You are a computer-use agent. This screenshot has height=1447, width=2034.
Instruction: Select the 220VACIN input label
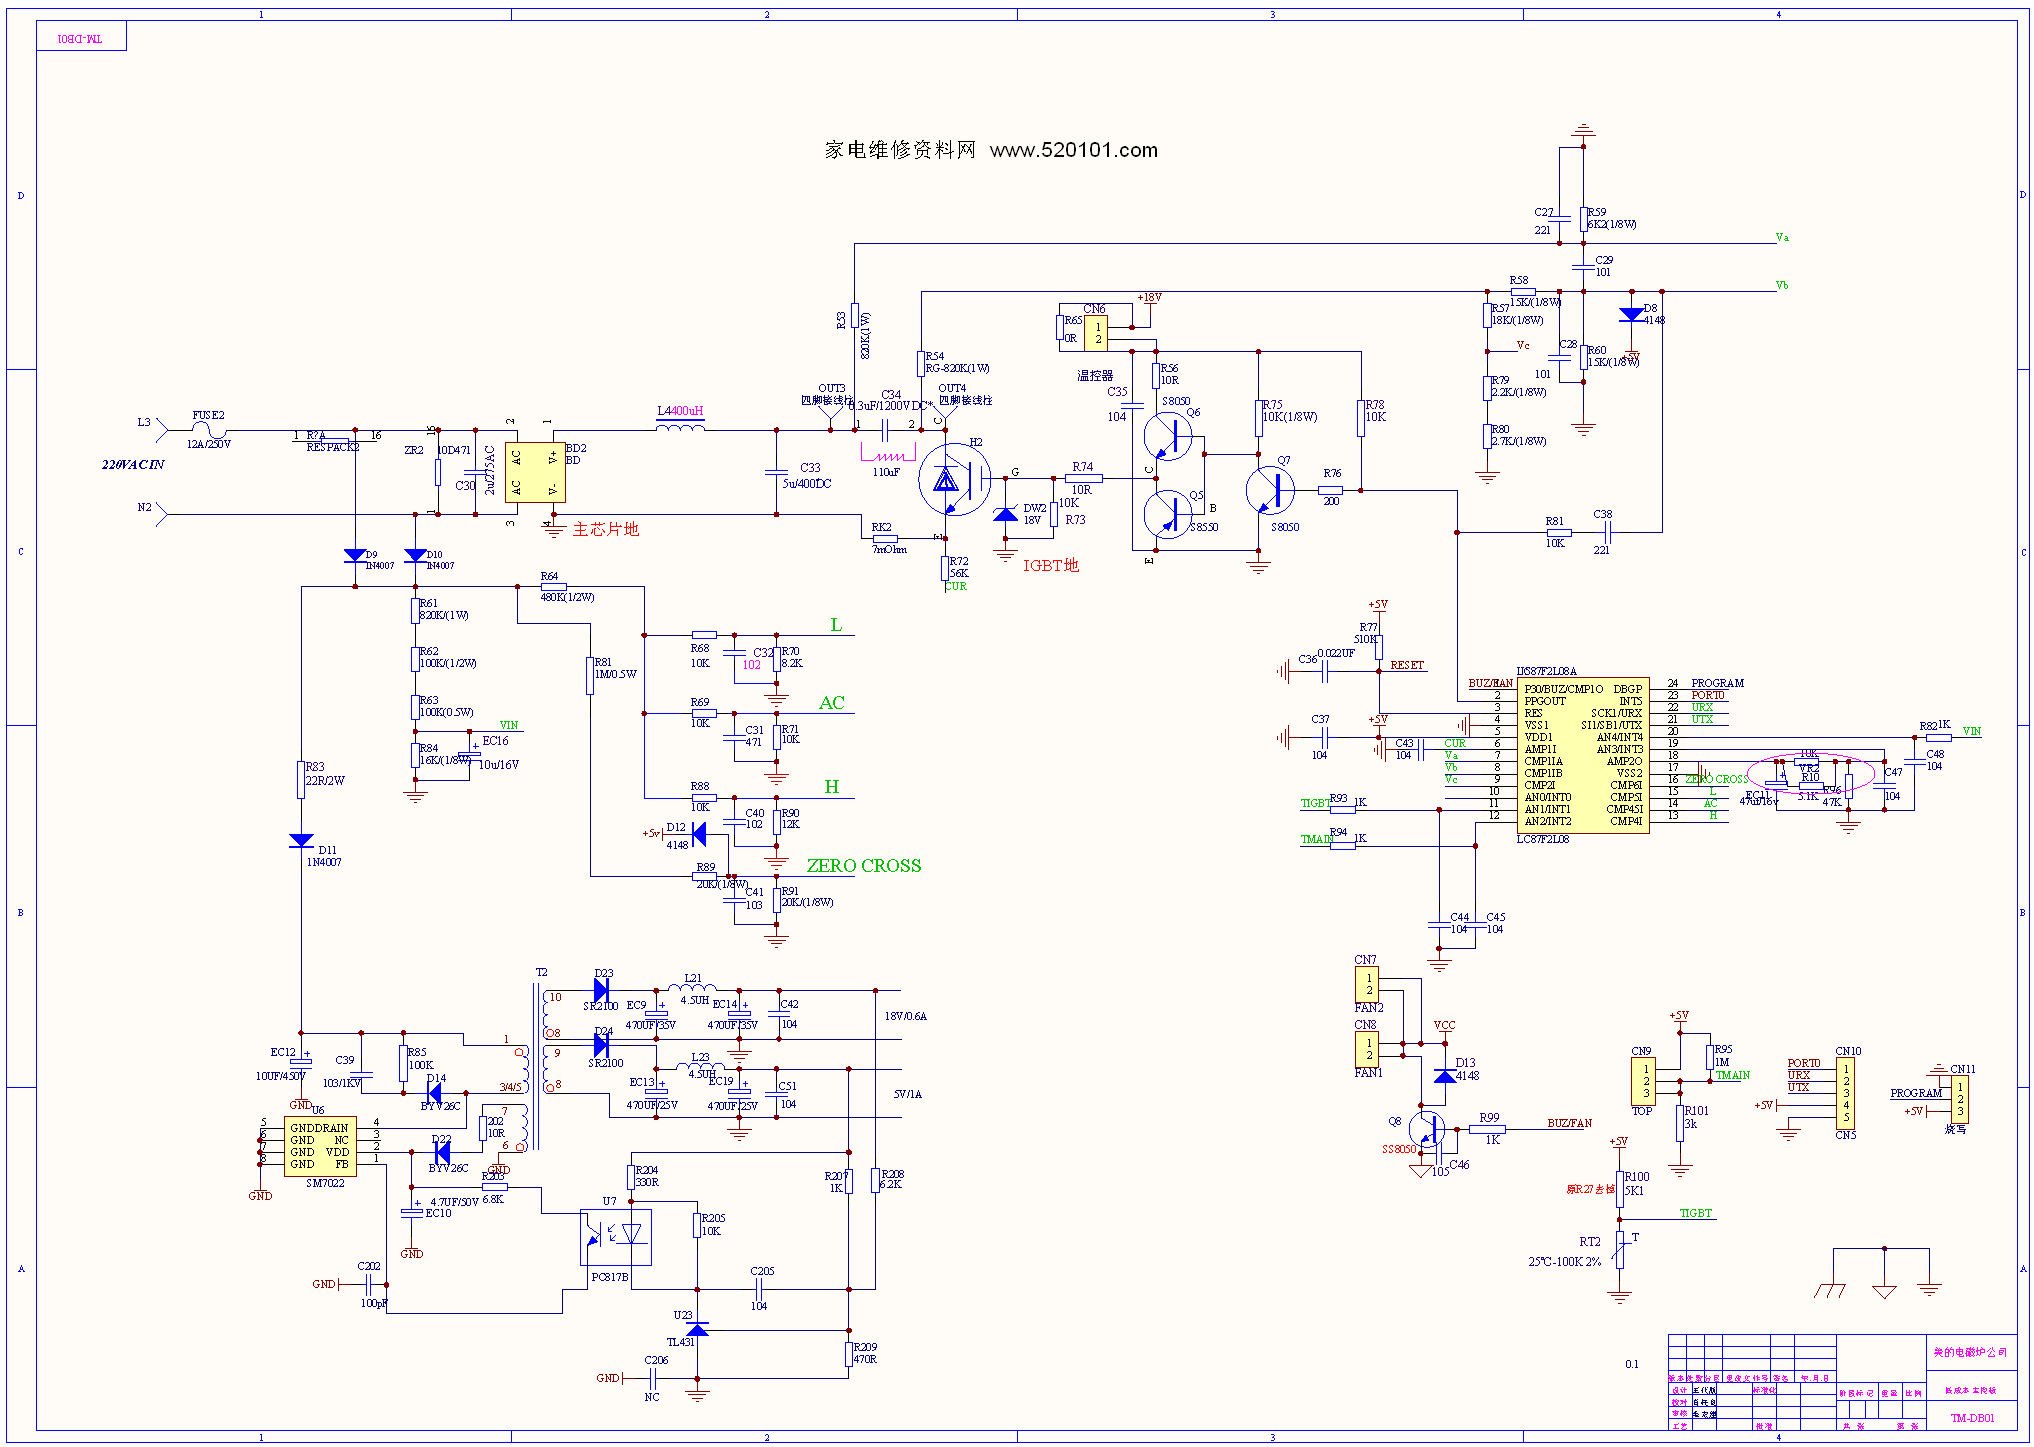(x=133, y=465)
